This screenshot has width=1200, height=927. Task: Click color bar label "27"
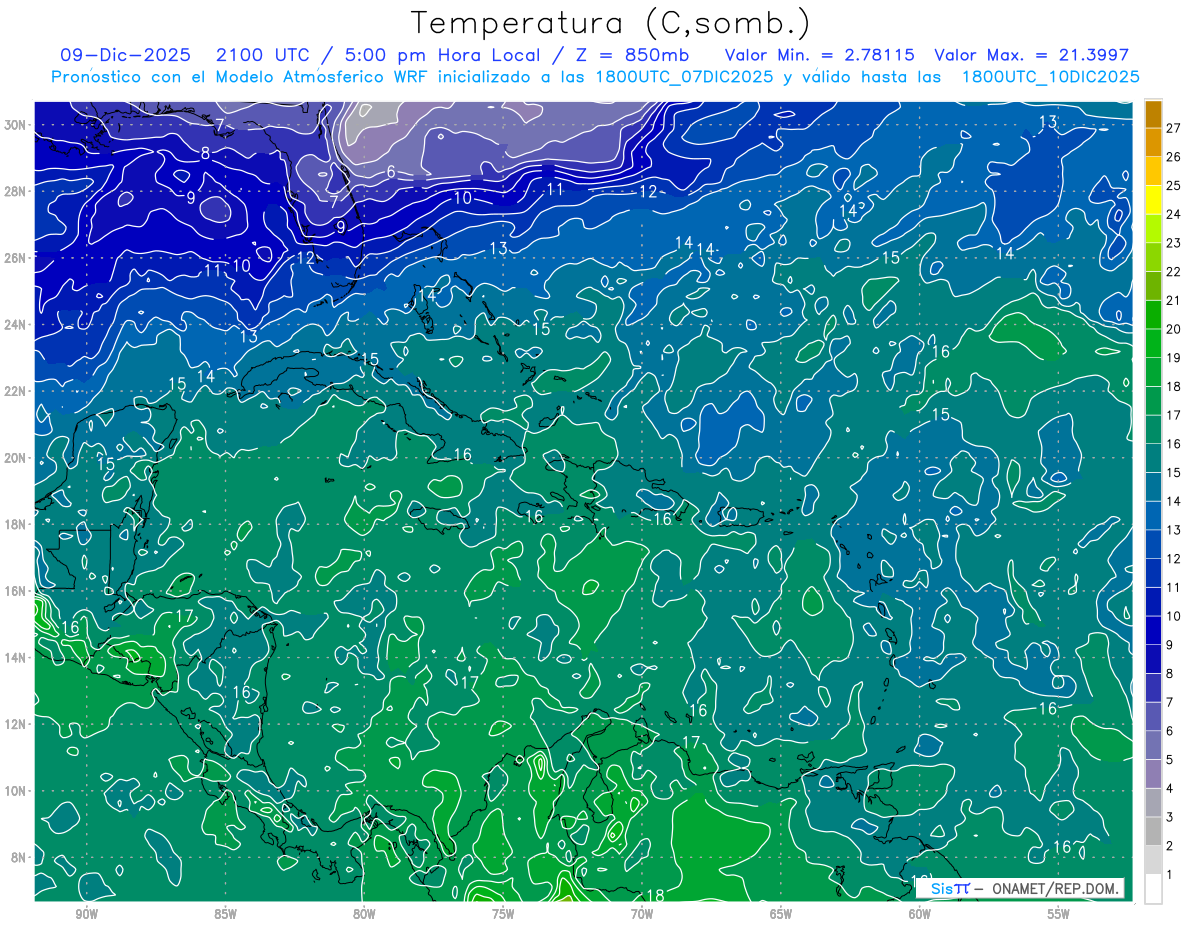(x=1173, y=126)
